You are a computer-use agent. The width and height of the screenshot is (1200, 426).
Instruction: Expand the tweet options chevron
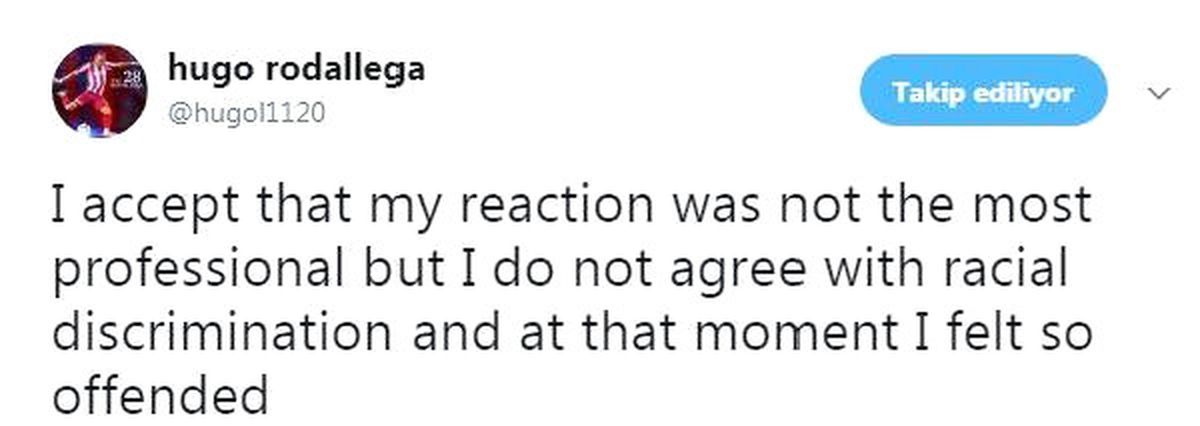[1160, 93]
